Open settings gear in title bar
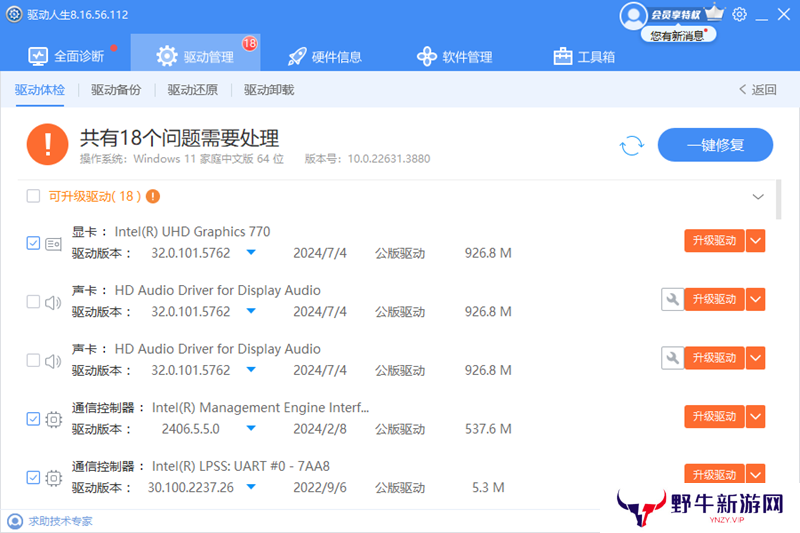 pyautogui.click(x=739, y=14)
